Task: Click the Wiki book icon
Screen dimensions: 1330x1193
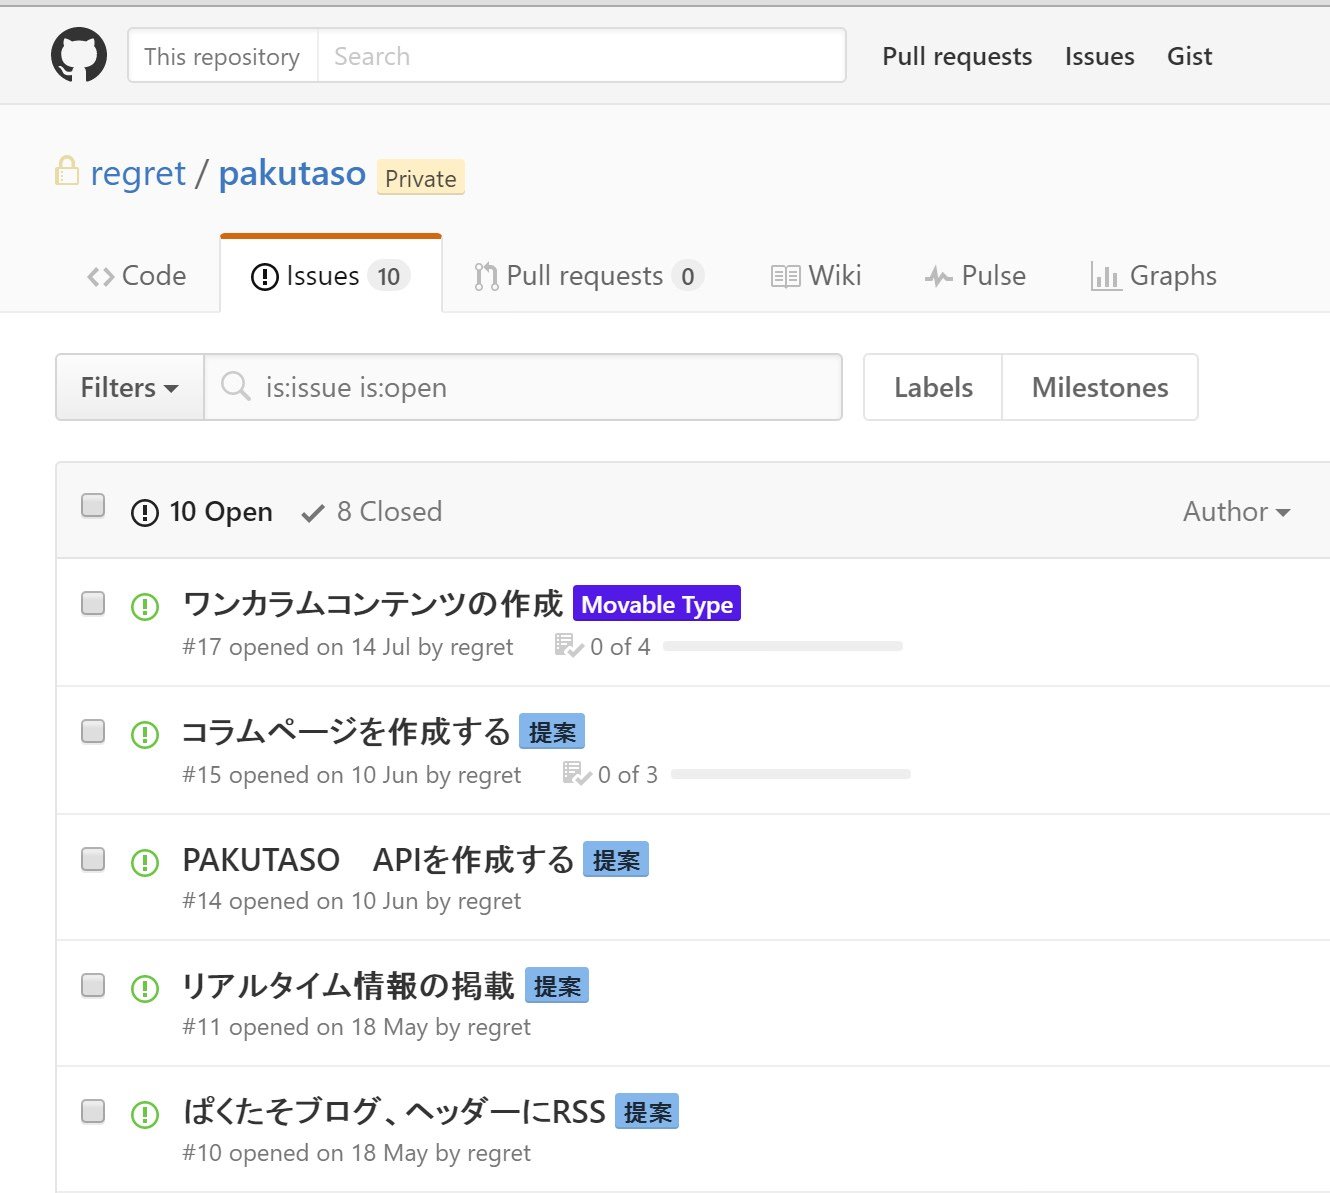Action: click(x=785, y=277)
